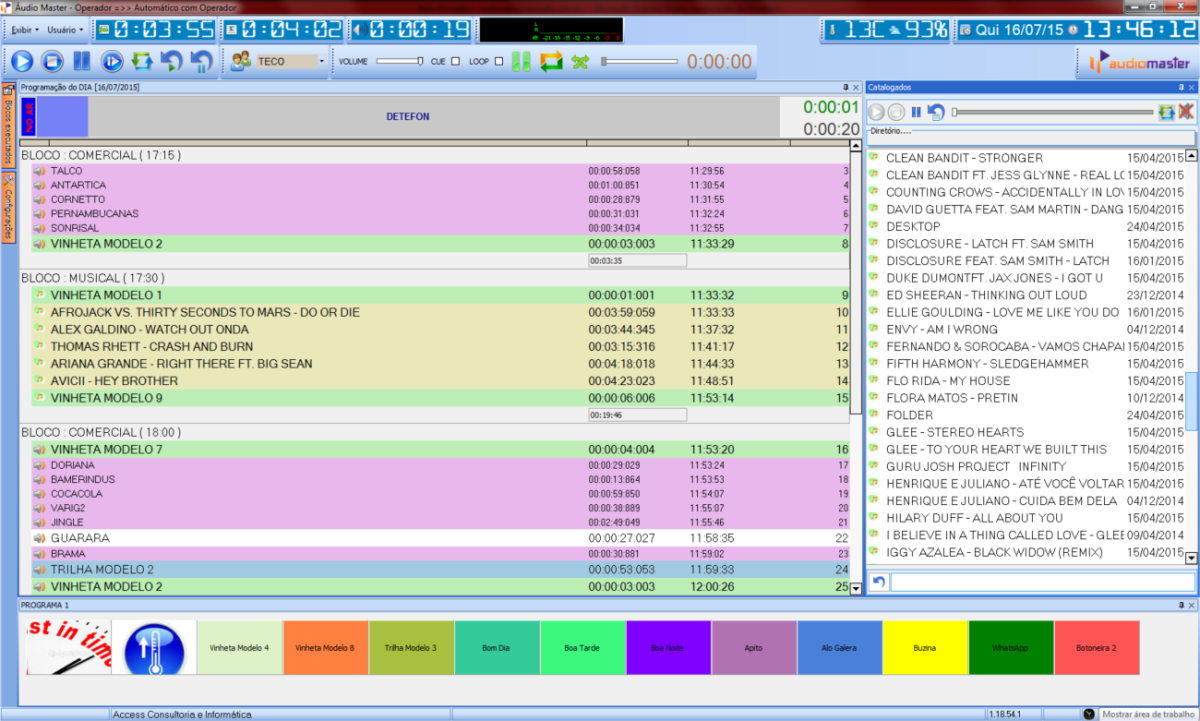Click the green-blue refresh arrows icon in main toolbar
The image size is (1200, 721).
142,62
